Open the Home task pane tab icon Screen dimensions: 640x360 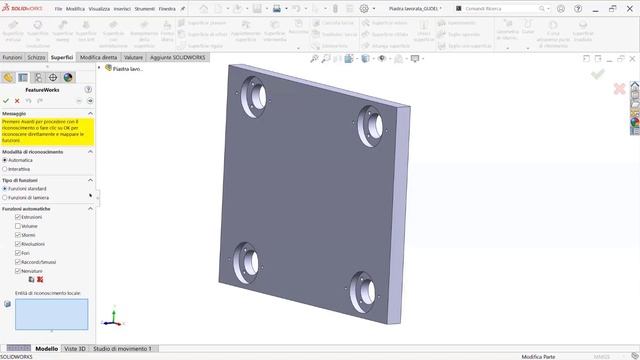(635, 85)
